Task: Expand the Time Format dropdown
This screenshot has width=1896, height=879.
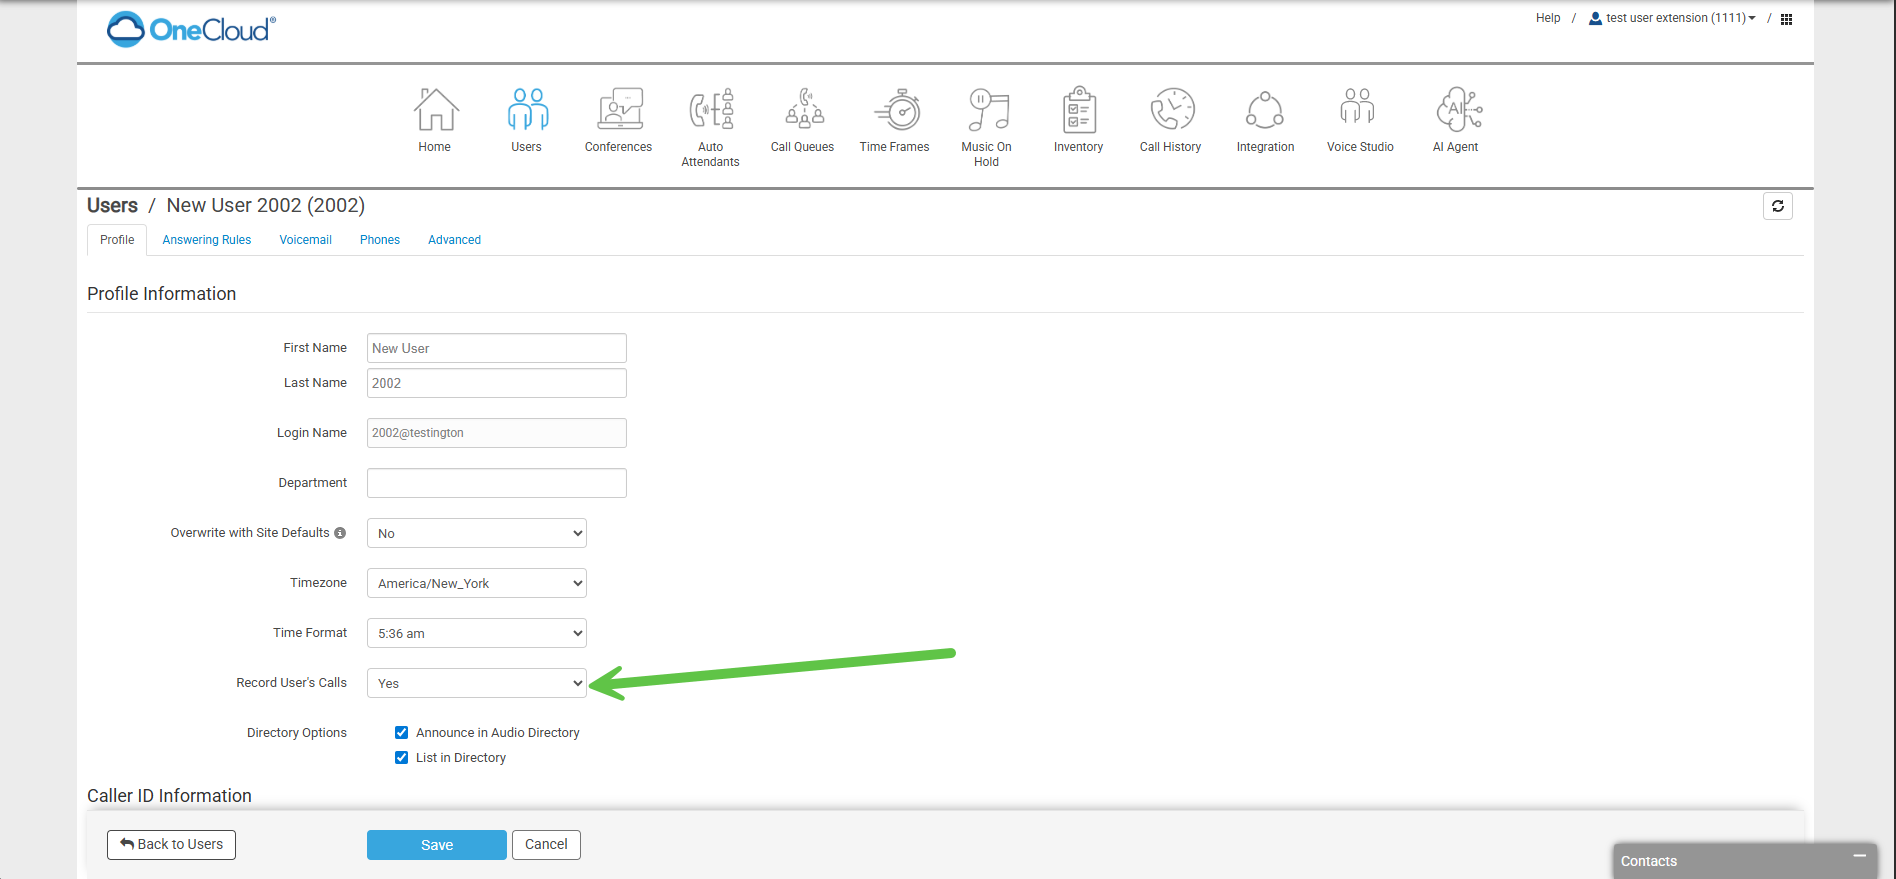Action: tap(476, 634)
